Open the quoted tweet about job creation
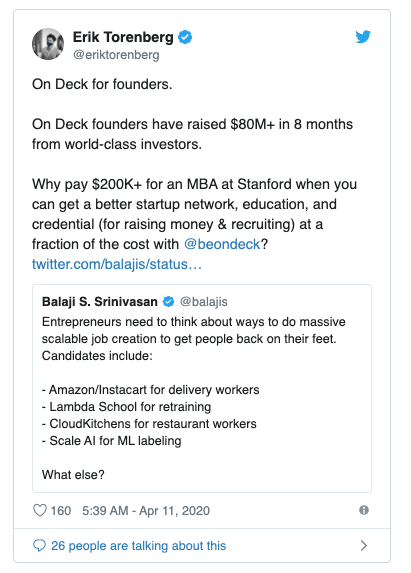This screenshot has height=573, width=411. (x=202, y=388)
